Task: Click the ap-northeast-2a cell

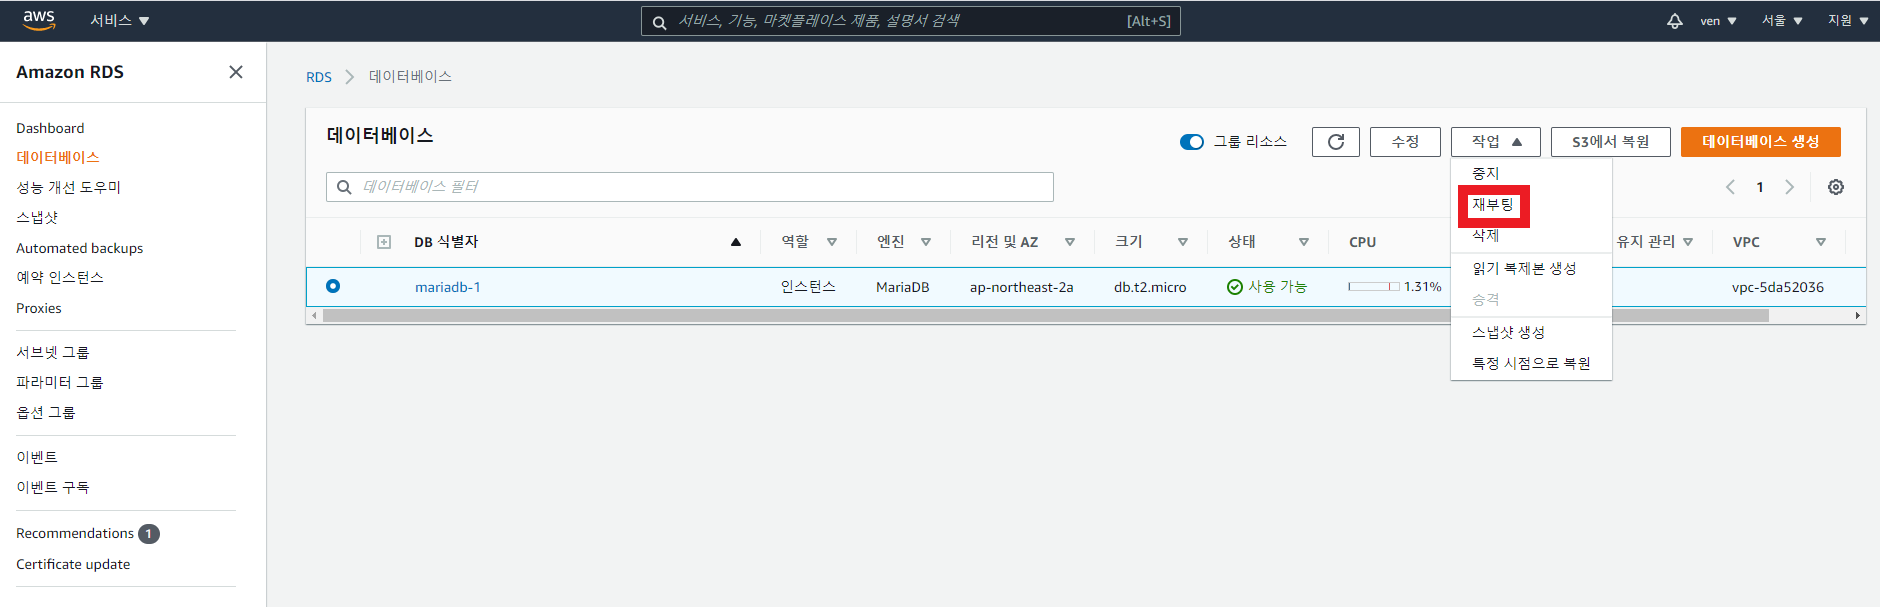Action: pyautogui.click(x=1021, y=287)
